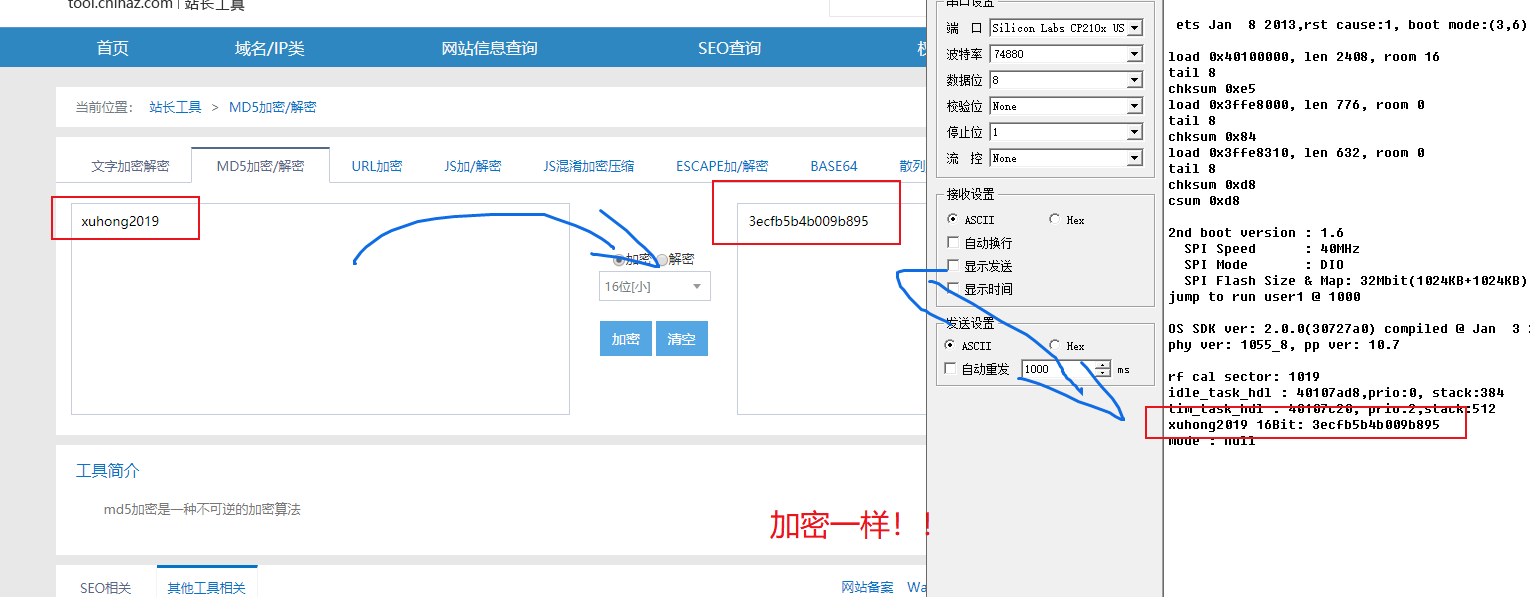Switch to the BASE64 tab
The image size is (1530, 597).
pyautogui.click(x=833, y=165)
